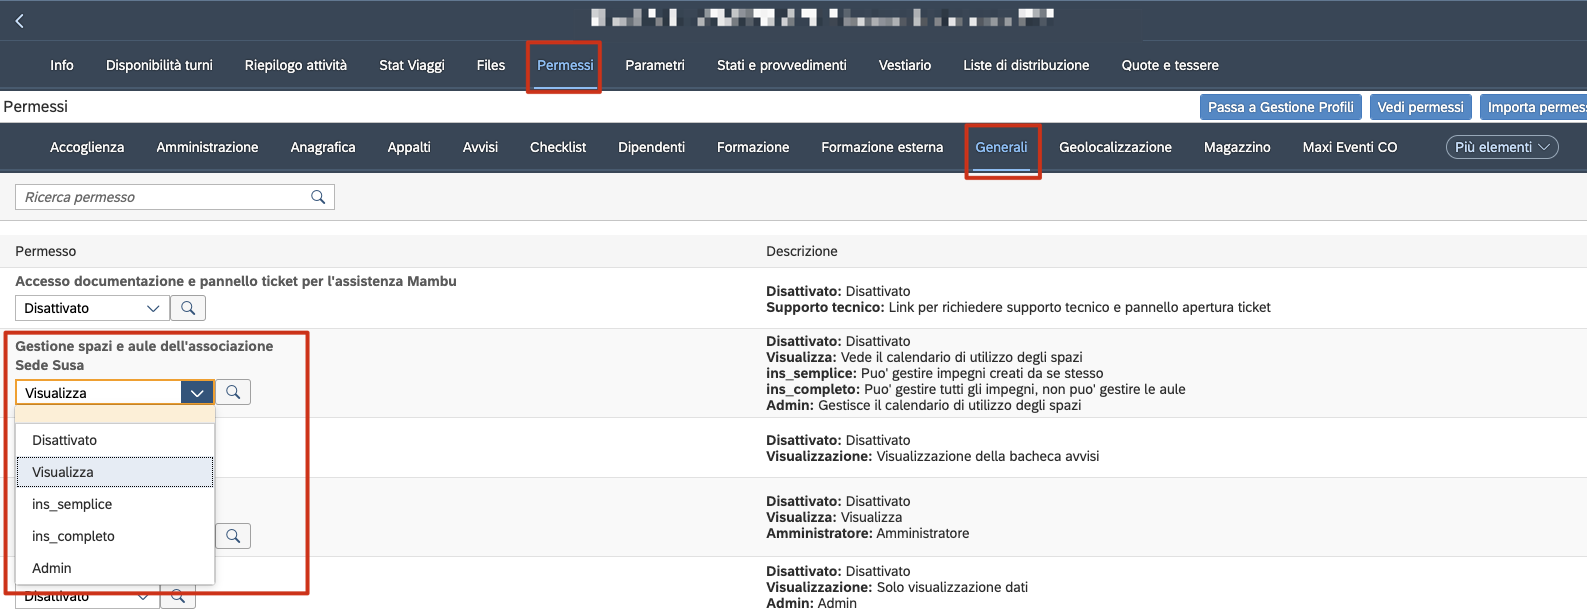Switch to Parametri tab
The image size is (1587, 616).
point(655,65)
